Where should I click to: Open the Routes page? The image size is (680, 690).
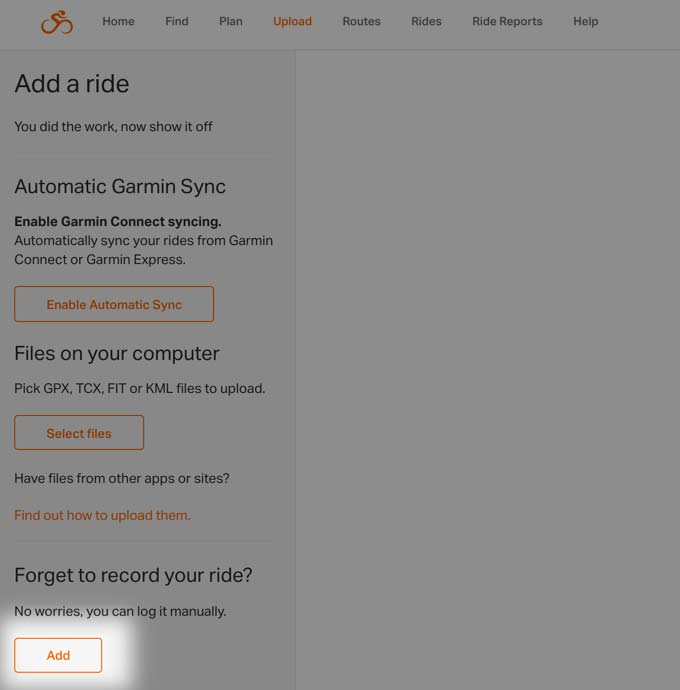tap(361, 21)
